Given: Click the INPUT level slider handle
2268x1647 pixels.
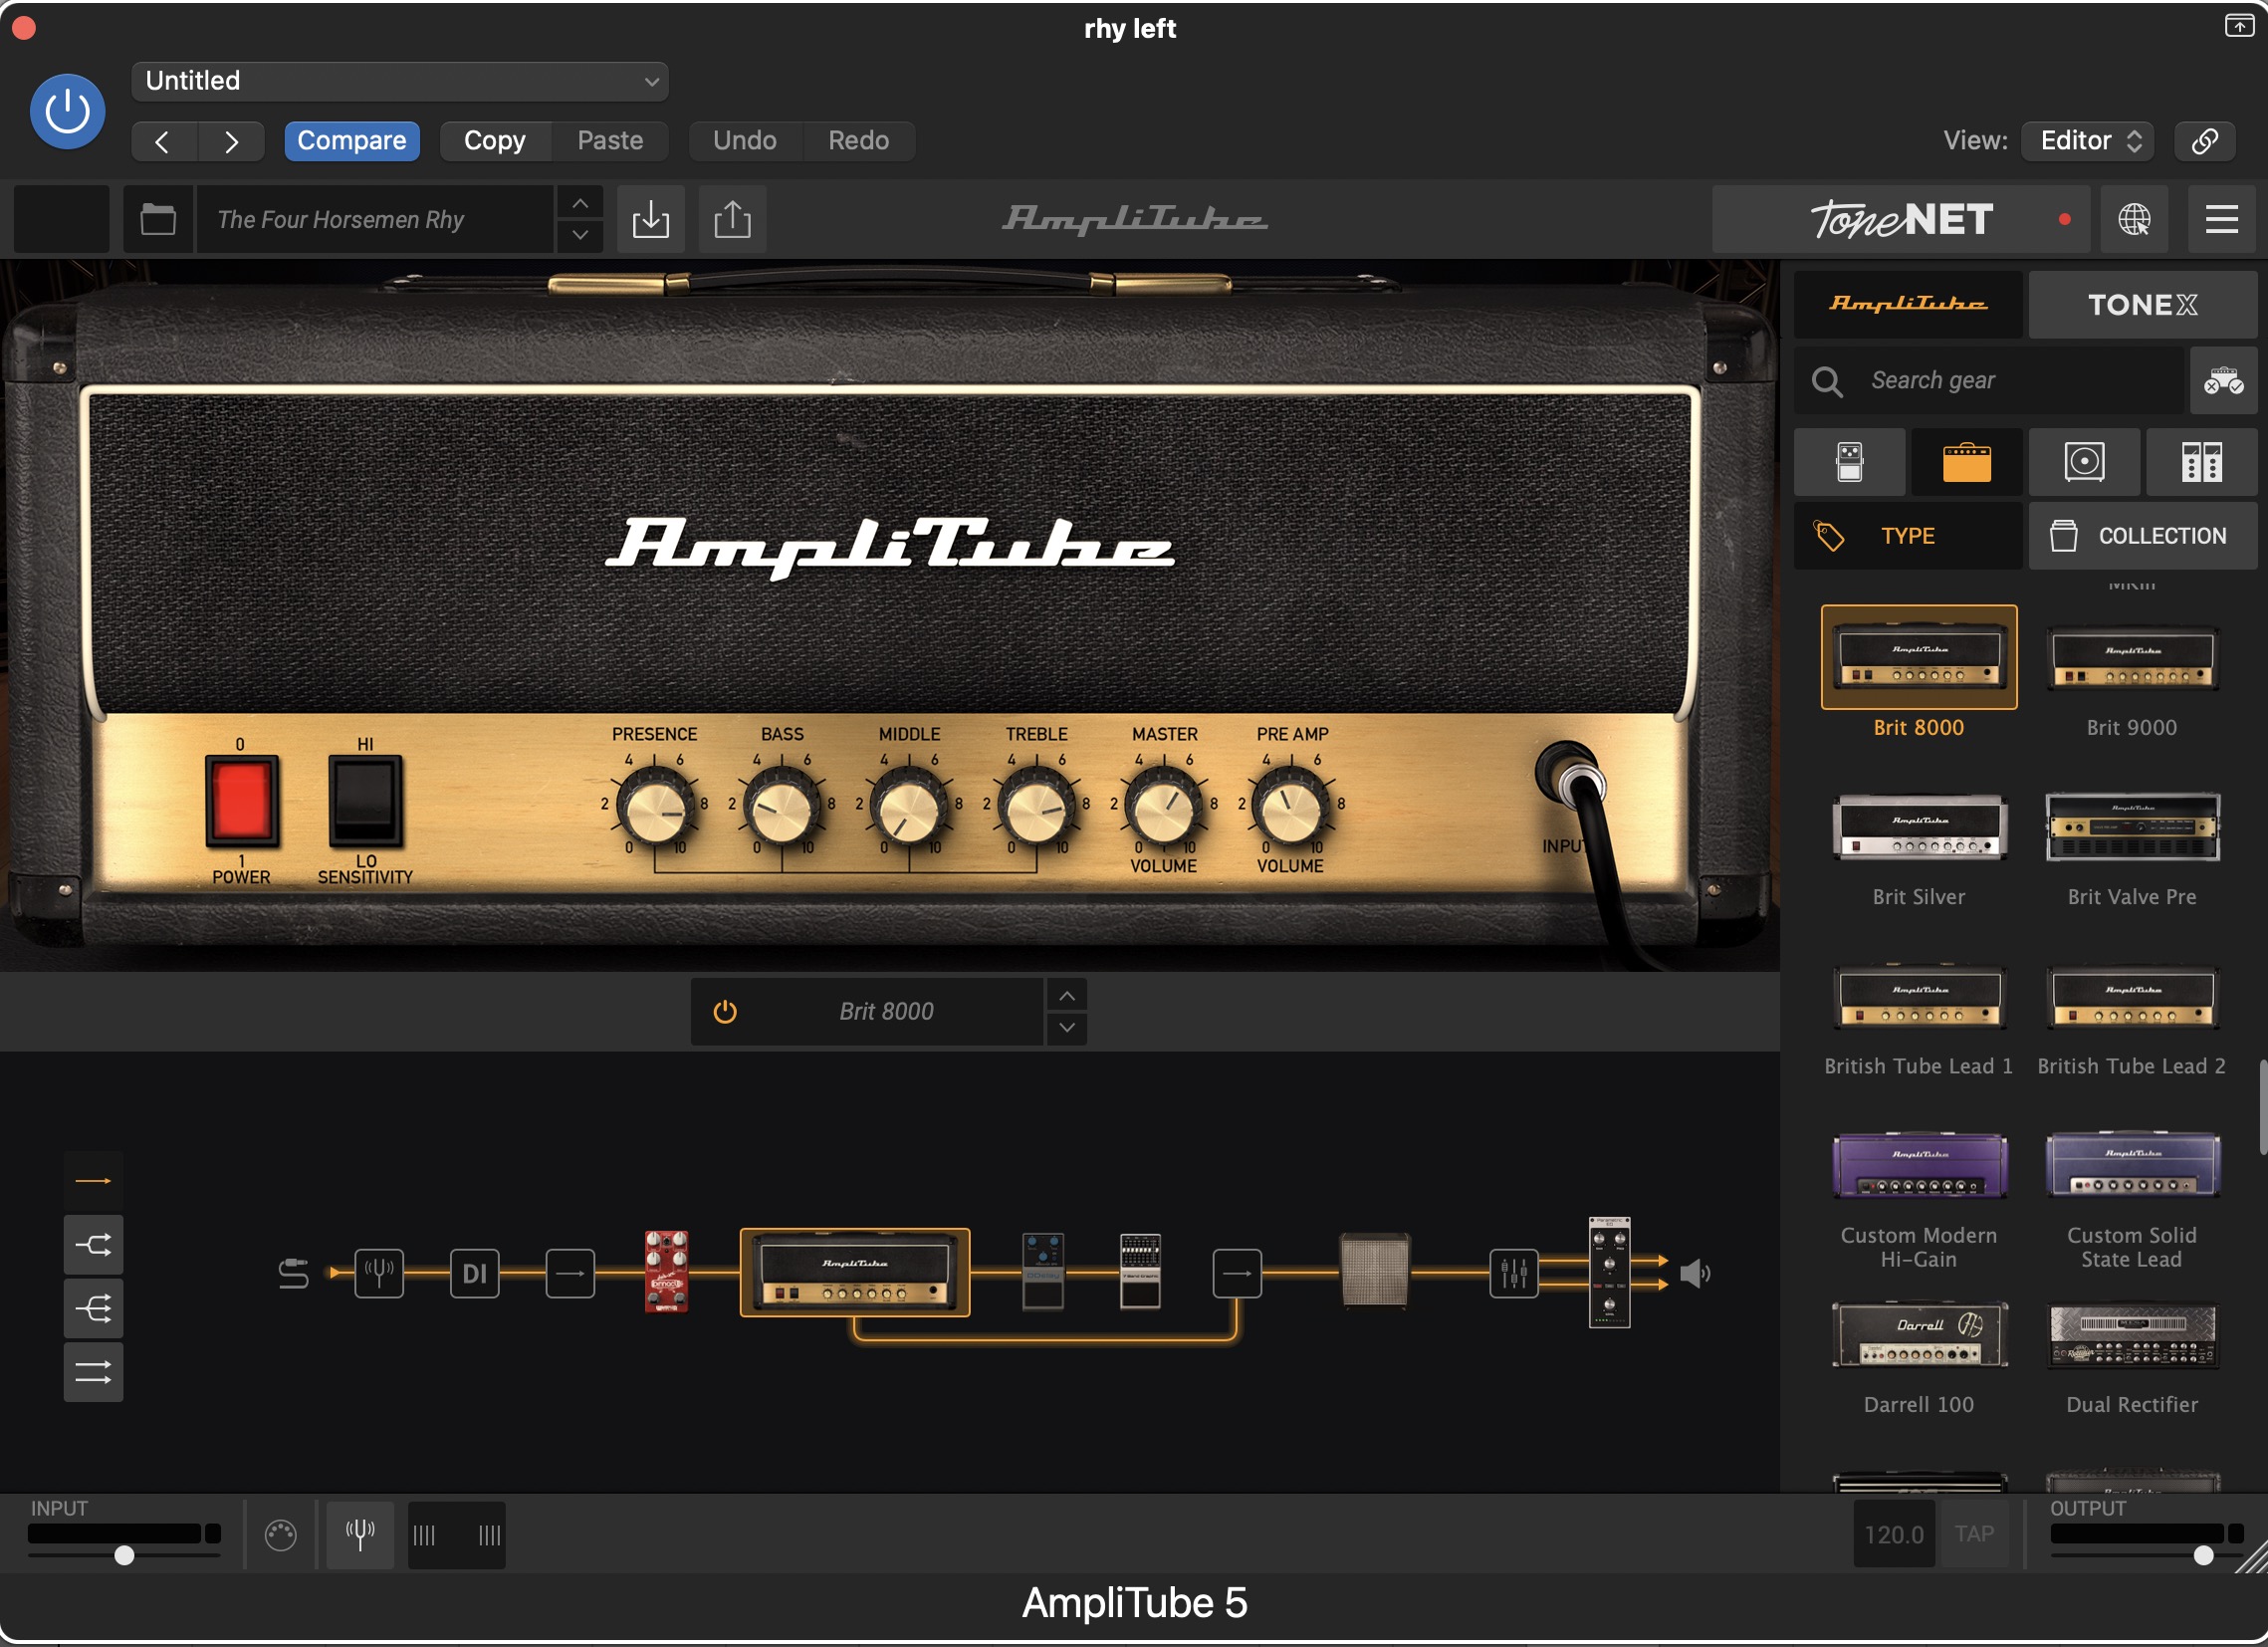Looking at the screenshot, I should coord(124,1555).
